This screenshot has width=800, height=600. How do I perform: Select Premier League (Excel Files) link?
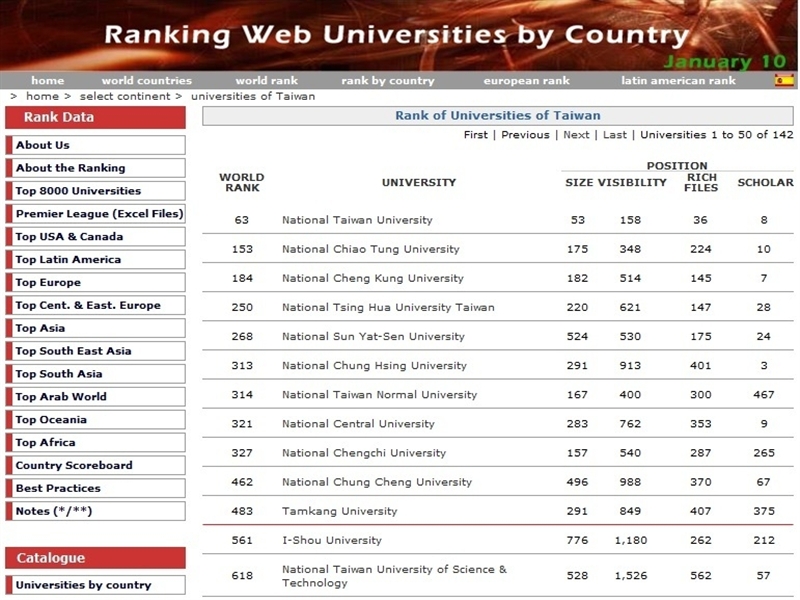99,214
